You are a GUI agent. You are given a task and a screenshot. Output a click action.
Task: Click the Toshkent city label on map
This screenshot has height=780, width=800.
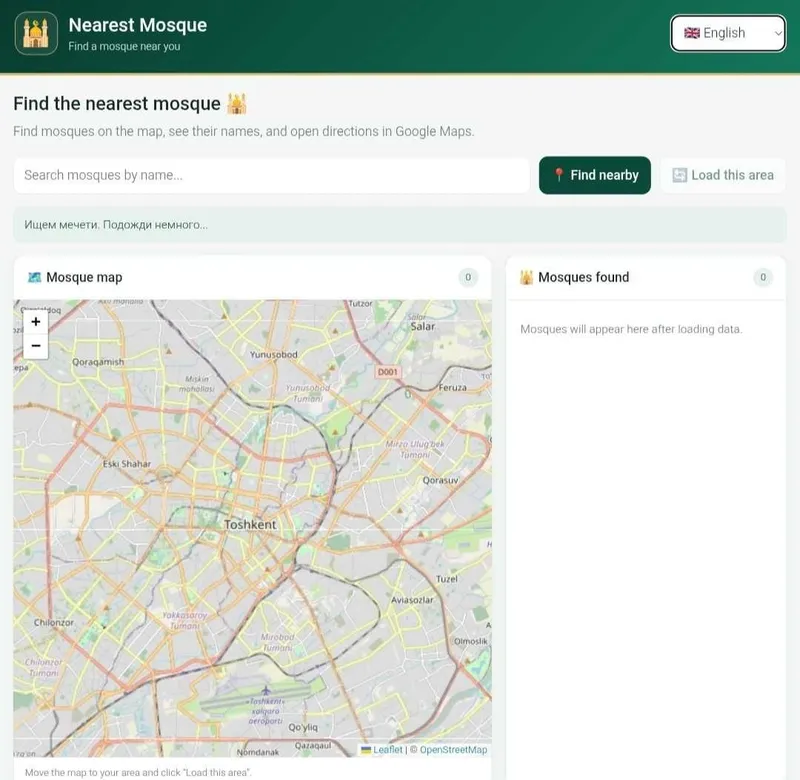click(250, 524)
